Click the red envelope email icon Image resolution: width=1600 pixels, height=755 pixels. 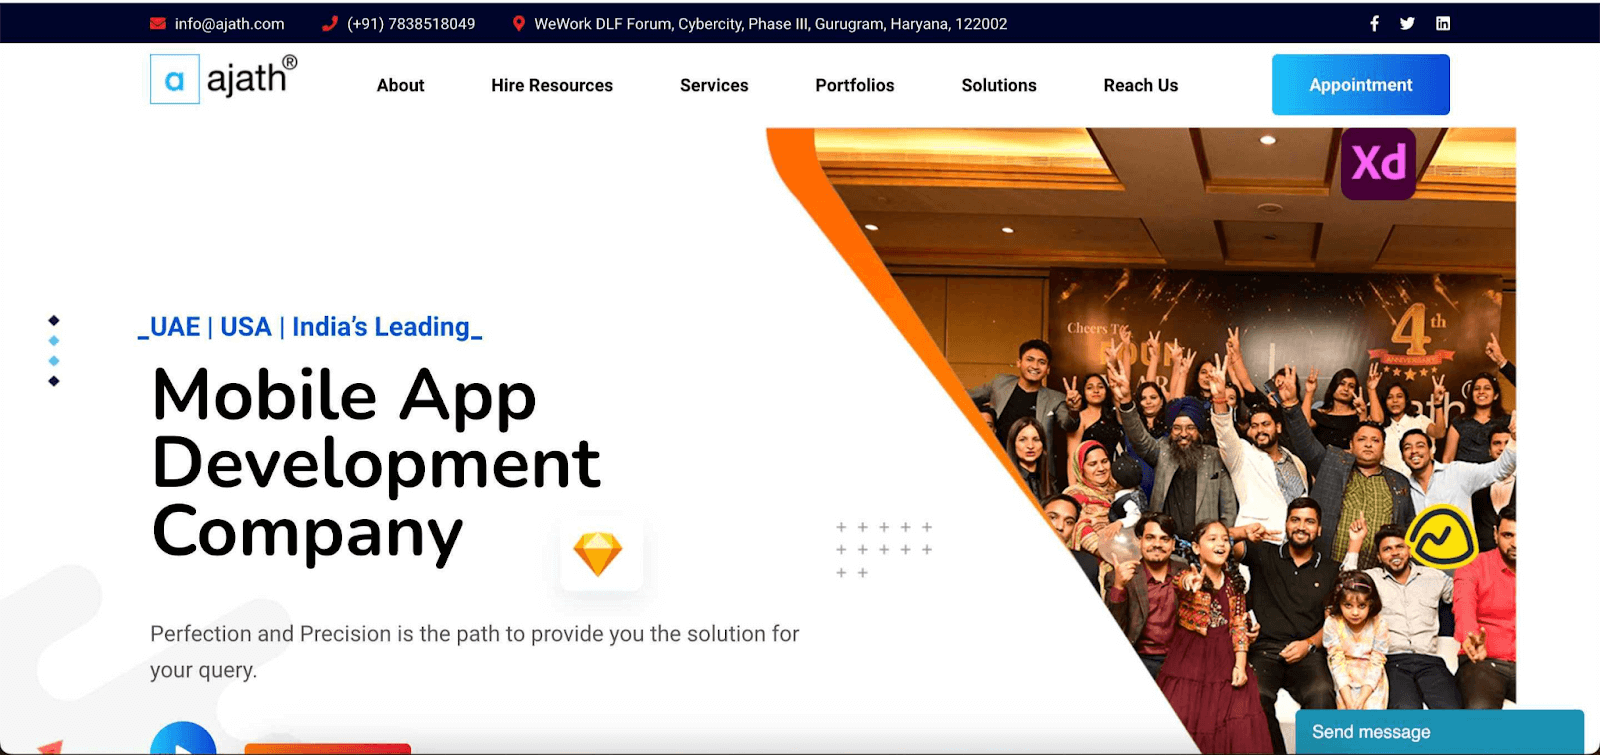pos(158,23)
